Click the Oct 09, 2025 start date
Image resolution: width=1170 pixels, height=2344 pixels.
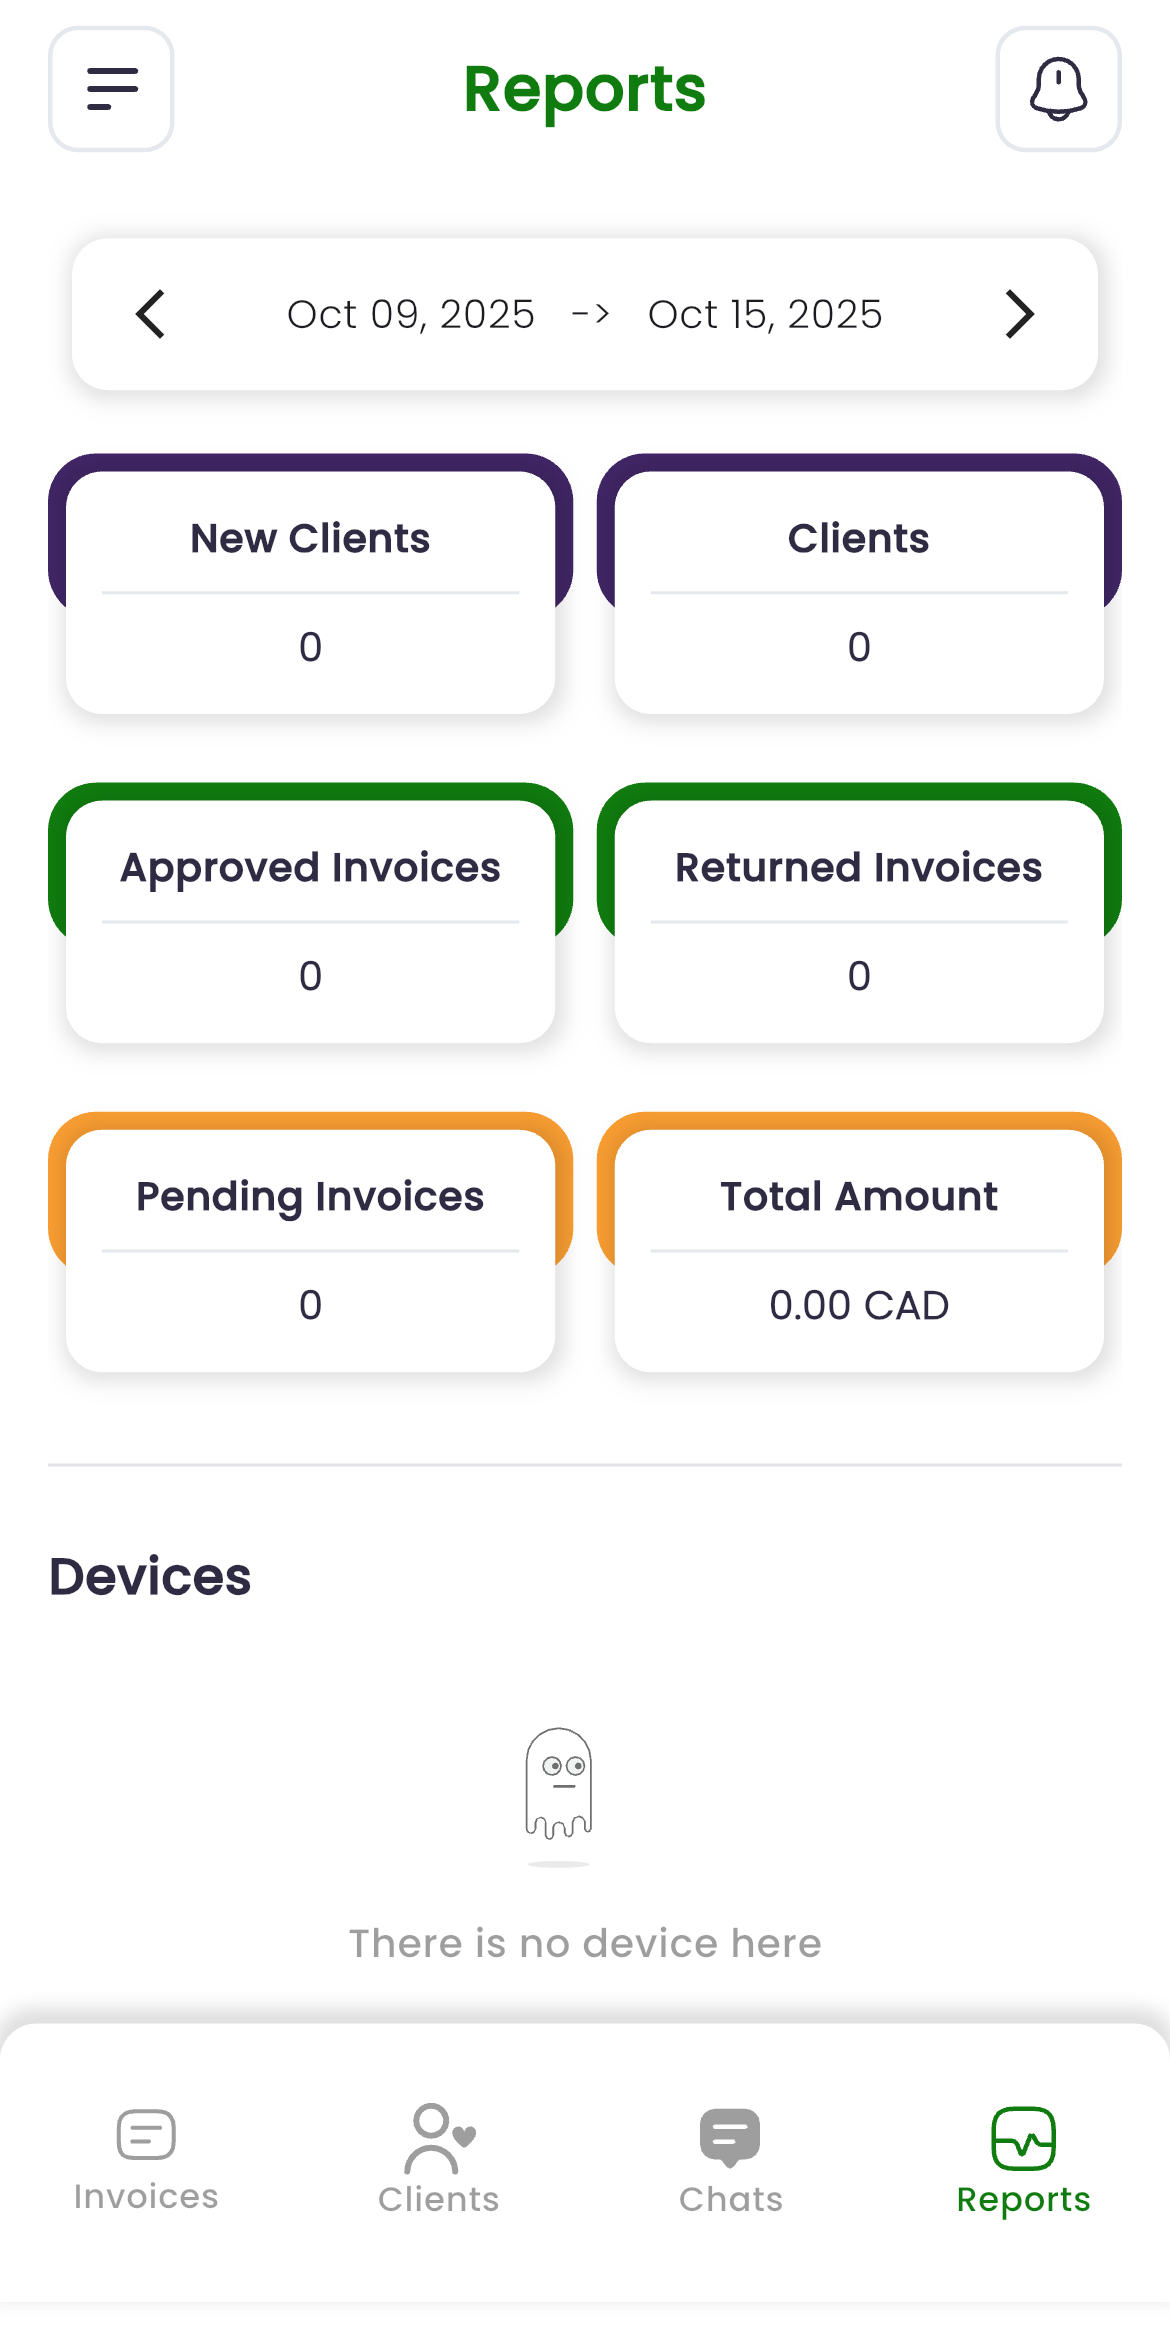click(410, 314)
